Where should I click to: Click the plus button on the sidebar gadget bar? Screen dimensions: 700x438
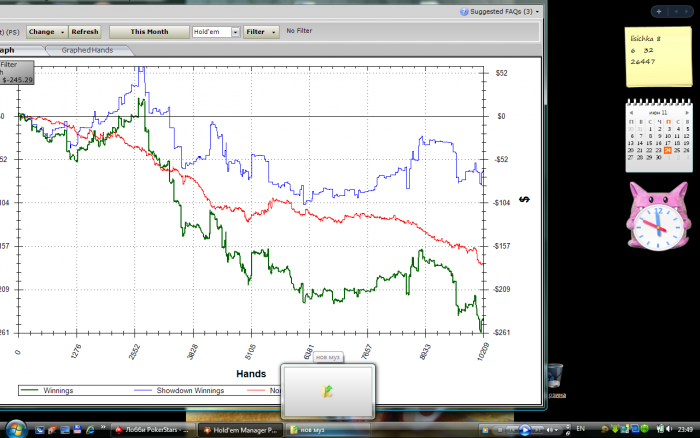point(659,12)
